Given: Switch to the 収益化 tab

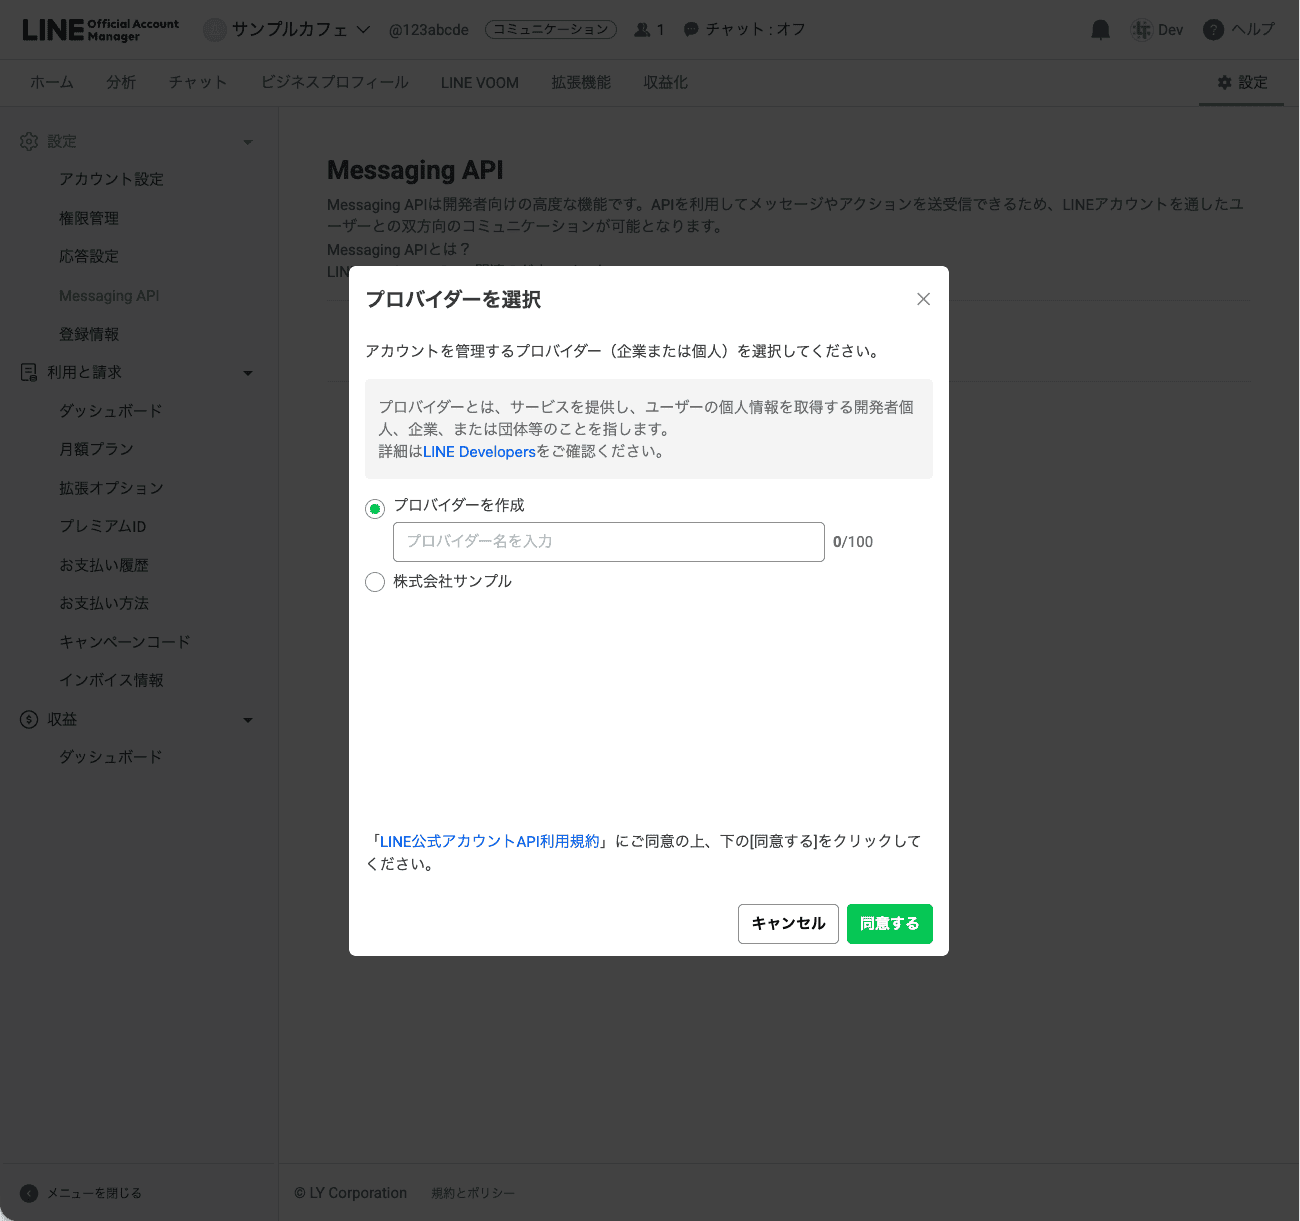Looking at the screenshot, I should click(666, 83).
